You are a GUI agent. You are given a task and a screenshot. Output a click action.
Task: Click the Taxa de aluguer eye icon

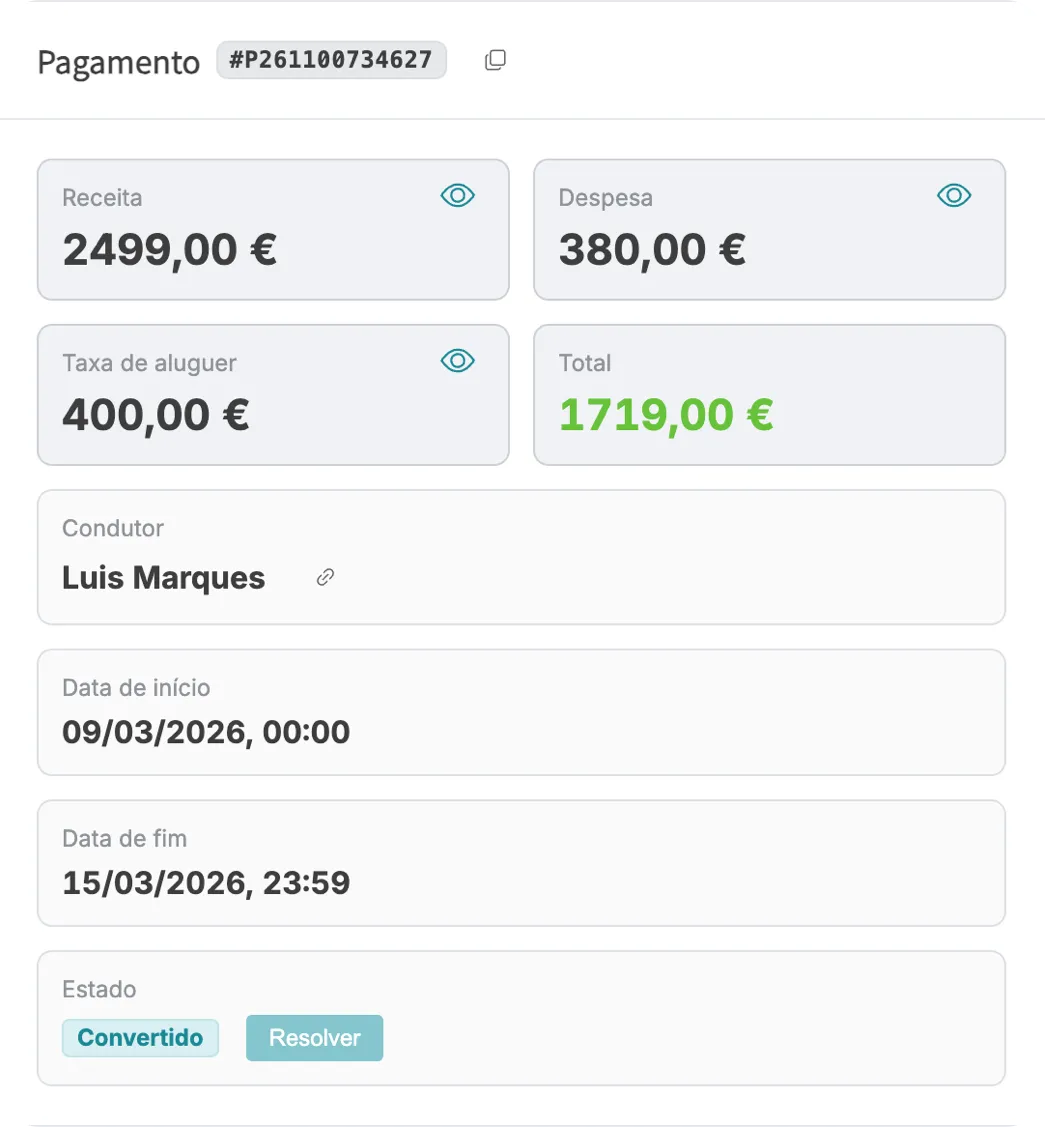458,361
